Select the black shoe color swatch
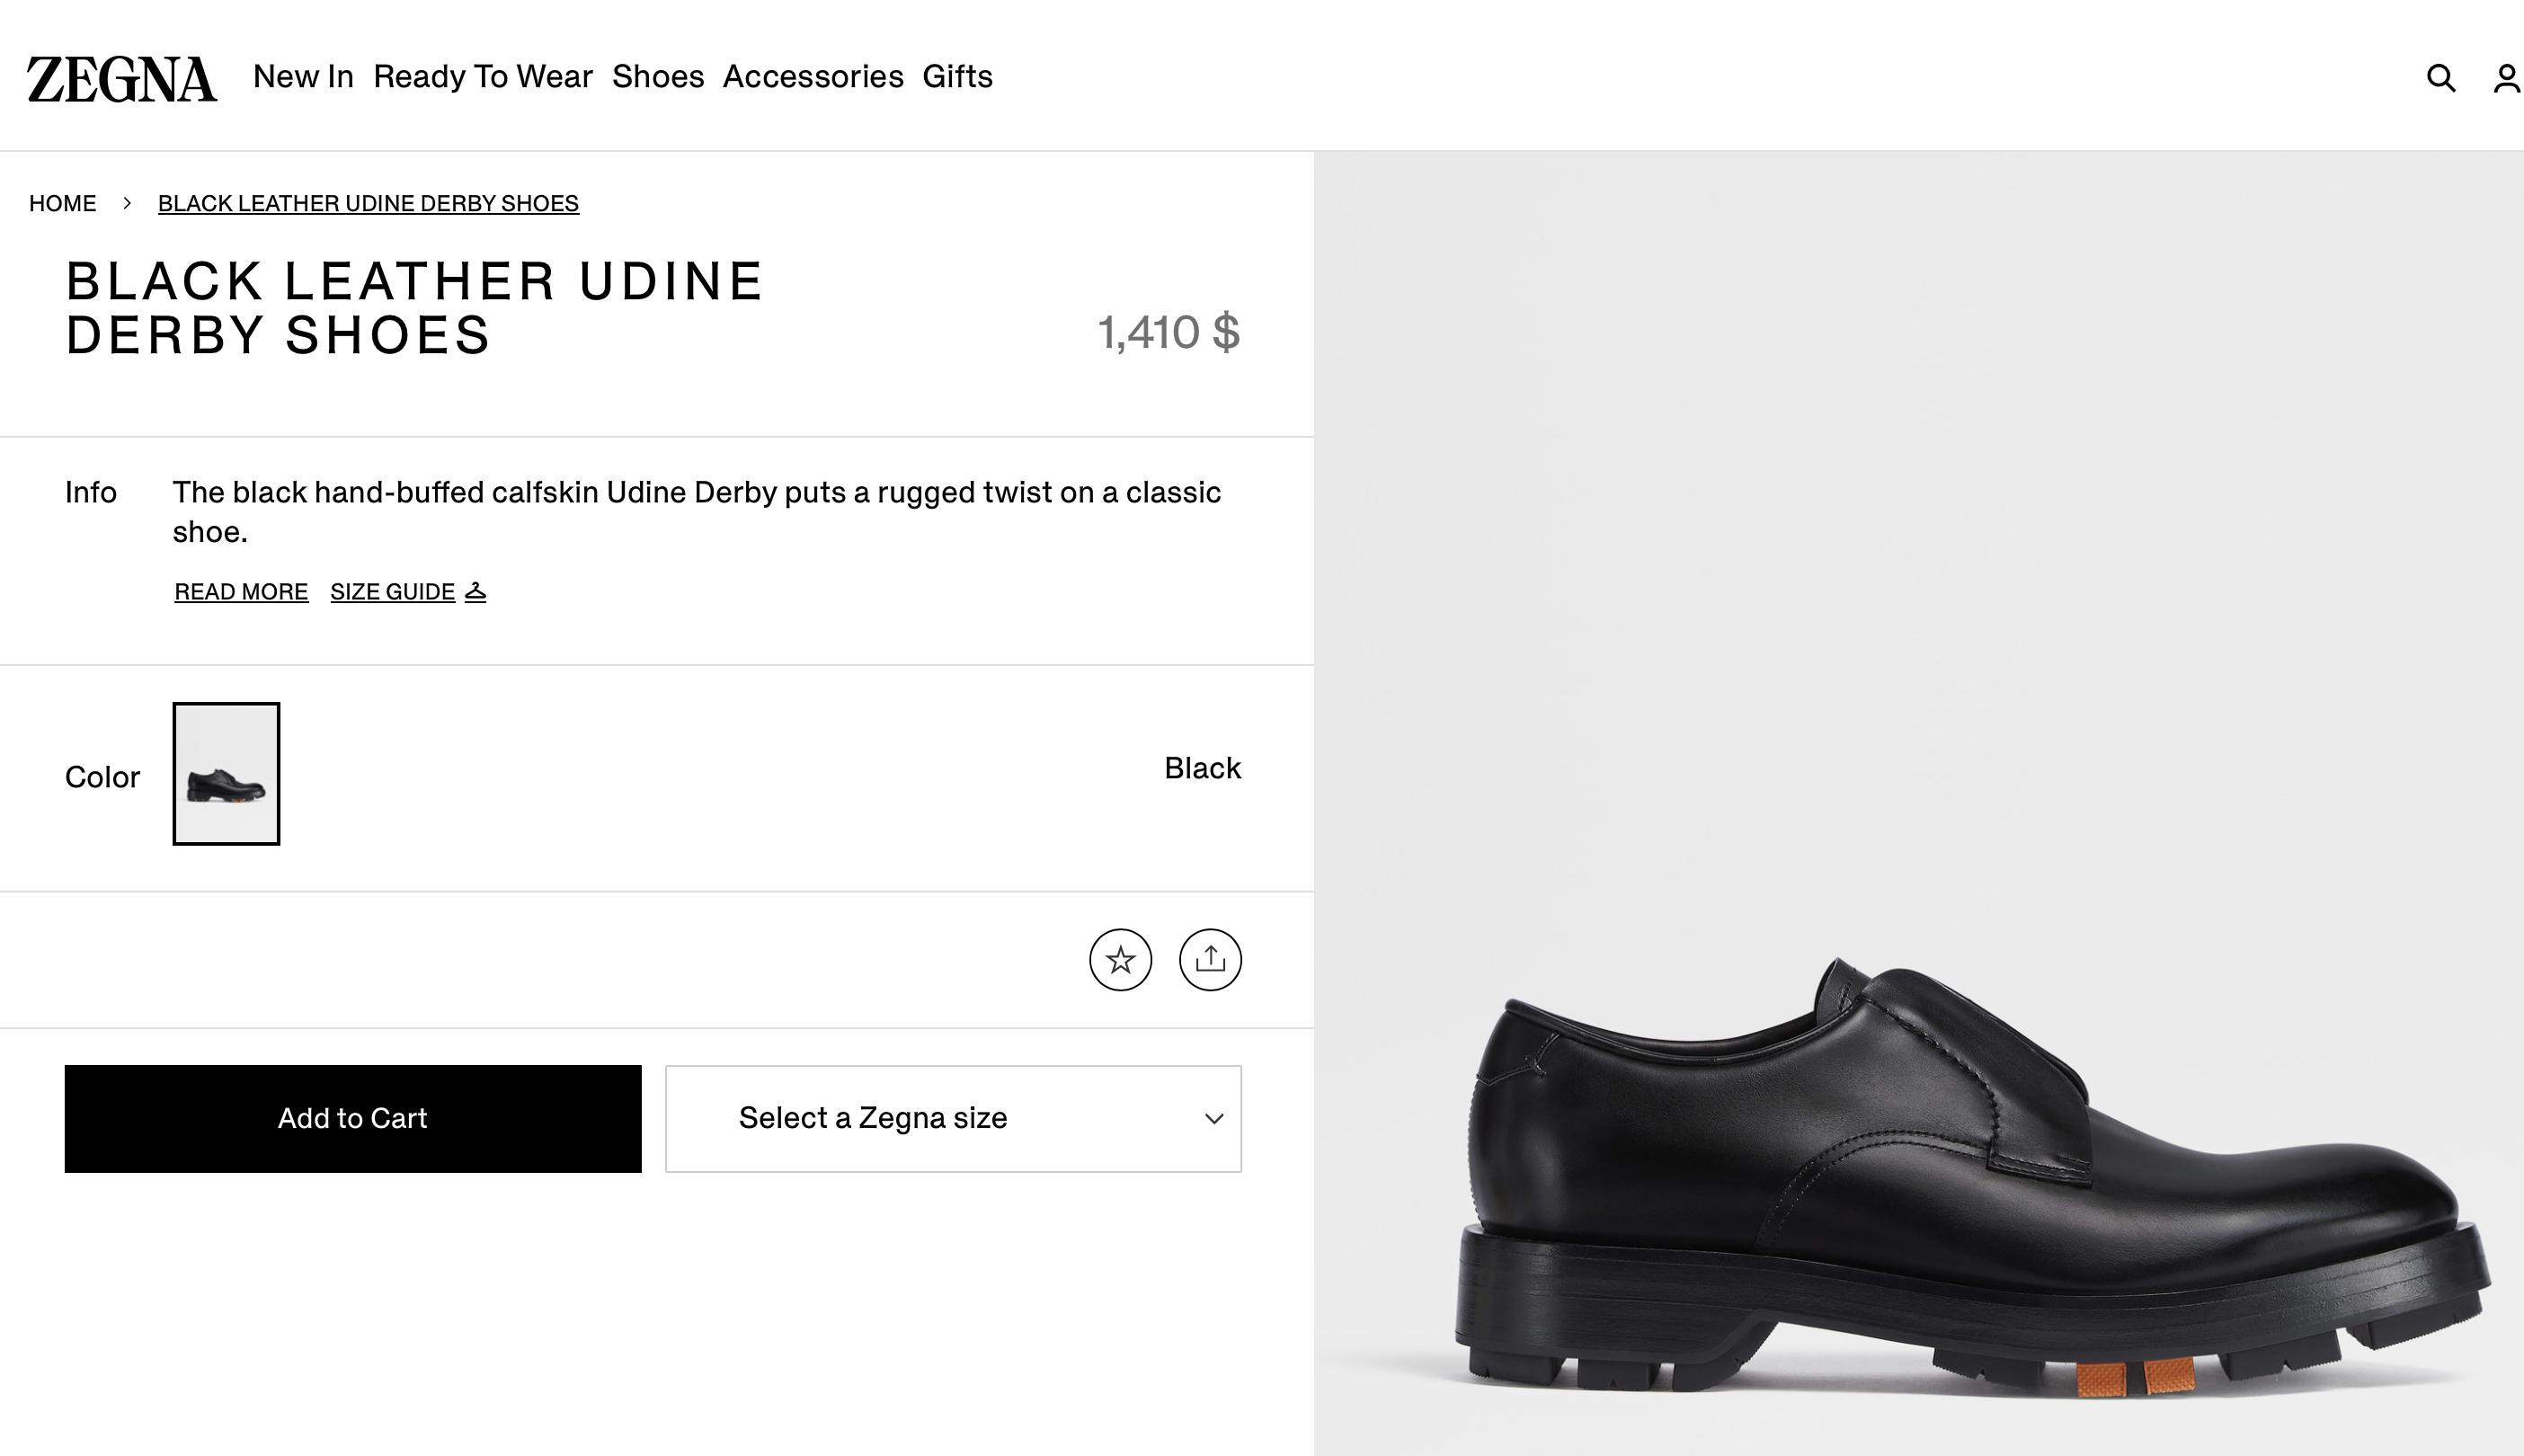The image size is (2524, 1456). tap(226, 775)
